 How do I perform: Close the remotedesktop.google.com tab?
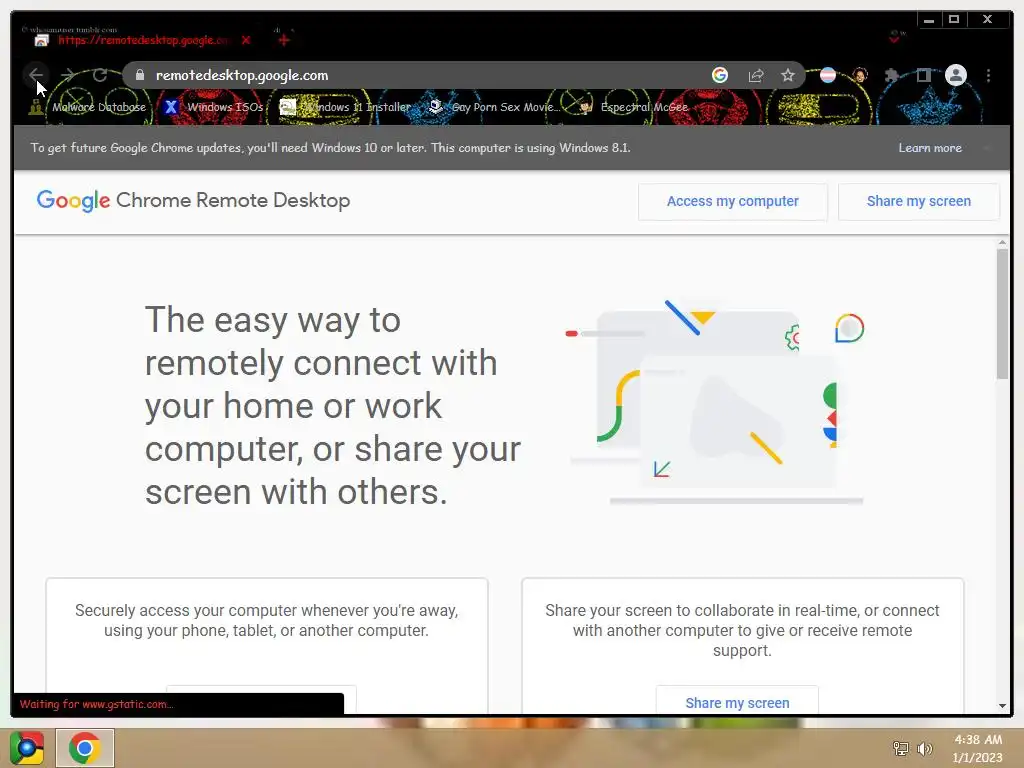[x=246, y=40]
